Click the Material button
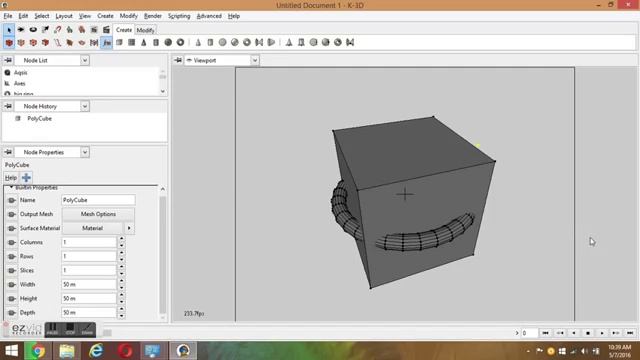Image resolution: width=640 pixels, height=360 pixels. (92, 228)
